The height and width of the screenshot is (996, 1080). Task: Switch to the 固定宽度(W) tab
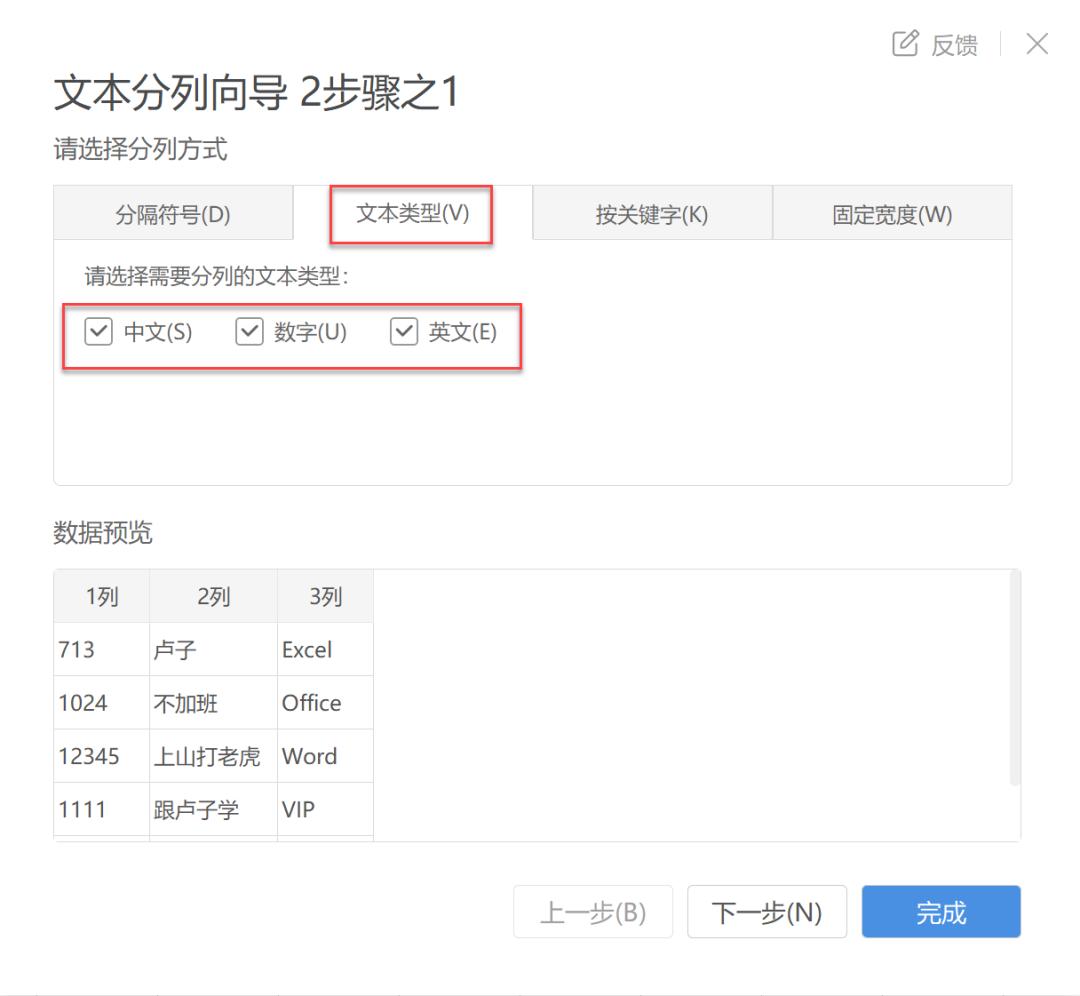890,213
